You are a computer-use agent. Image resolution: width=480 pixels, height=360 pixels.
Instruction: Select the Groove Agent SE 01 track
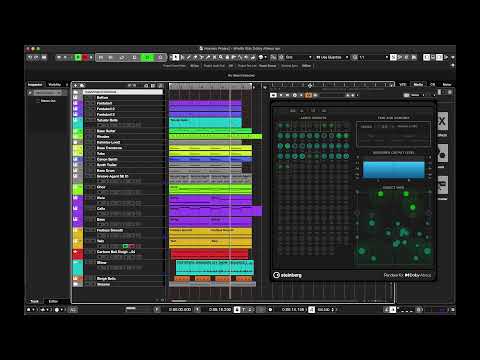[x=112, y=176]
